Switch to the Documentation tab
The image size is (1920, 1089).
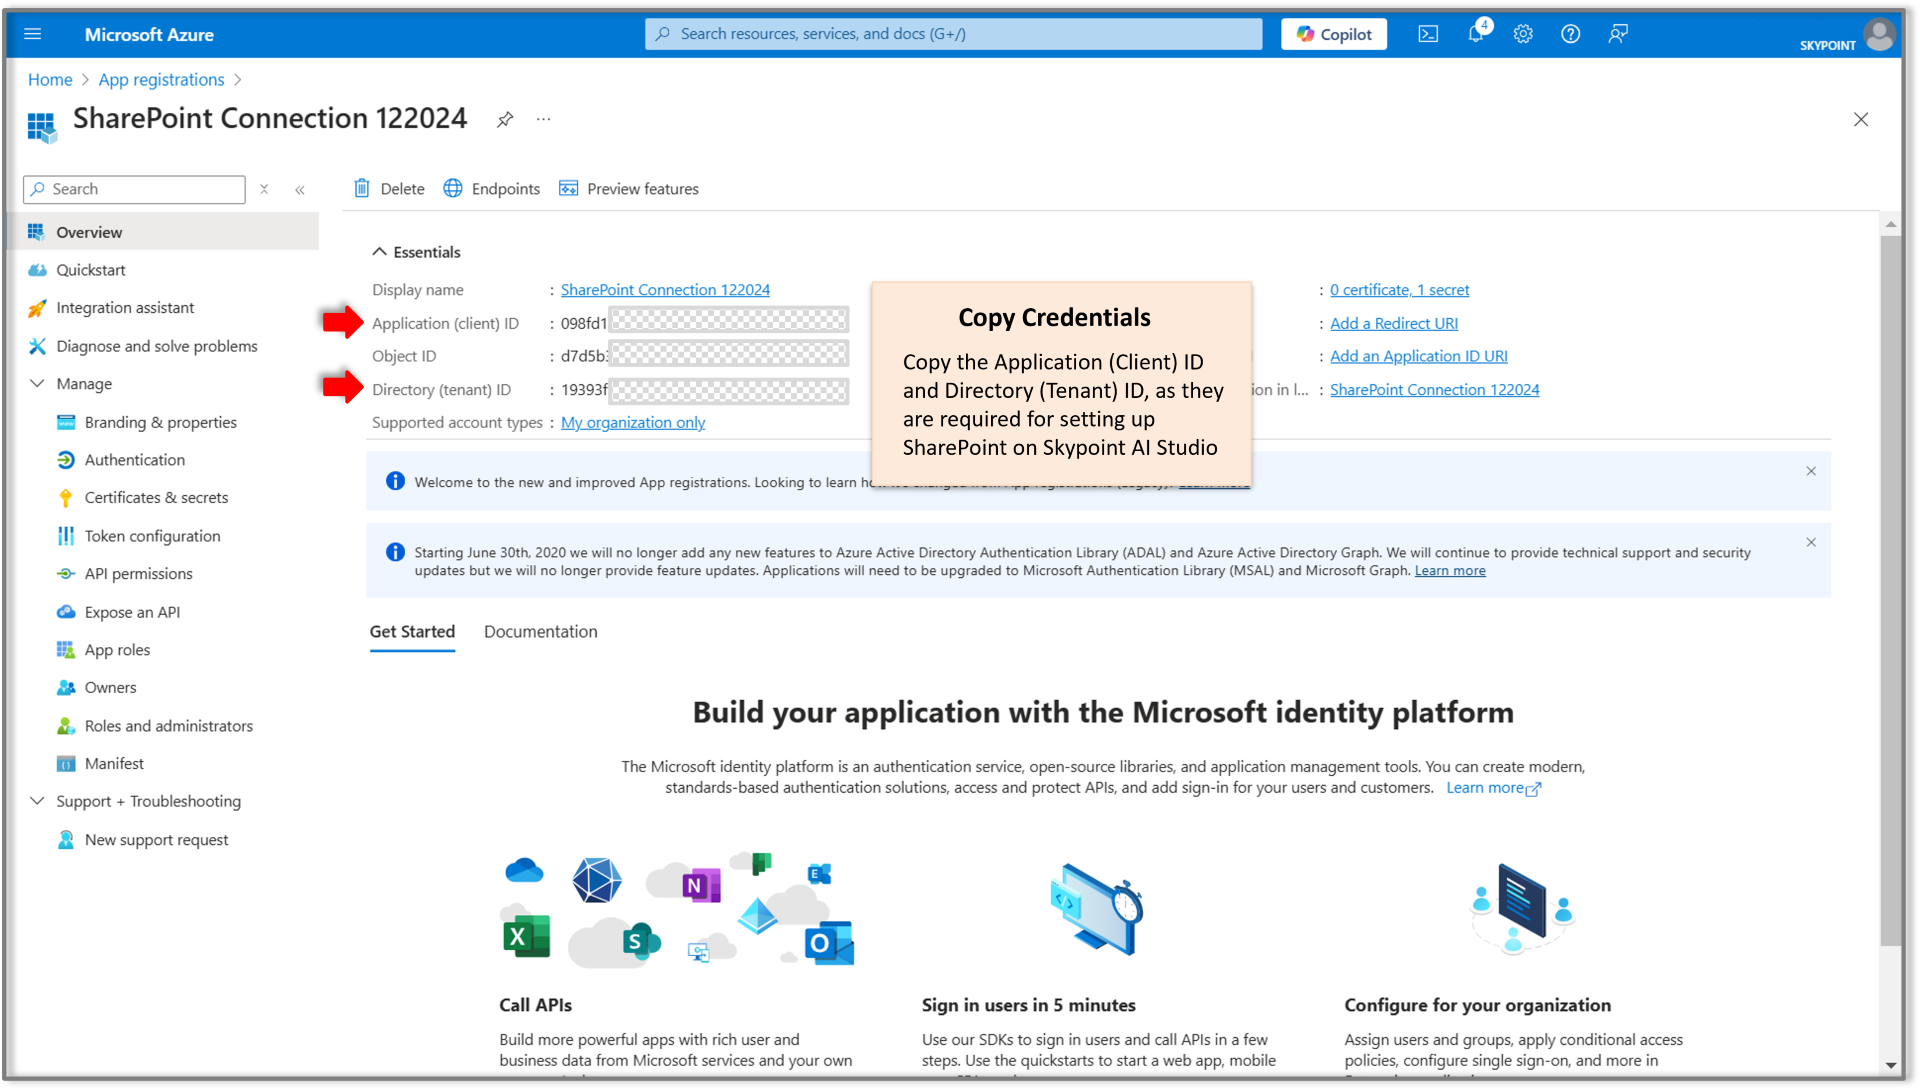pos(540,631)
